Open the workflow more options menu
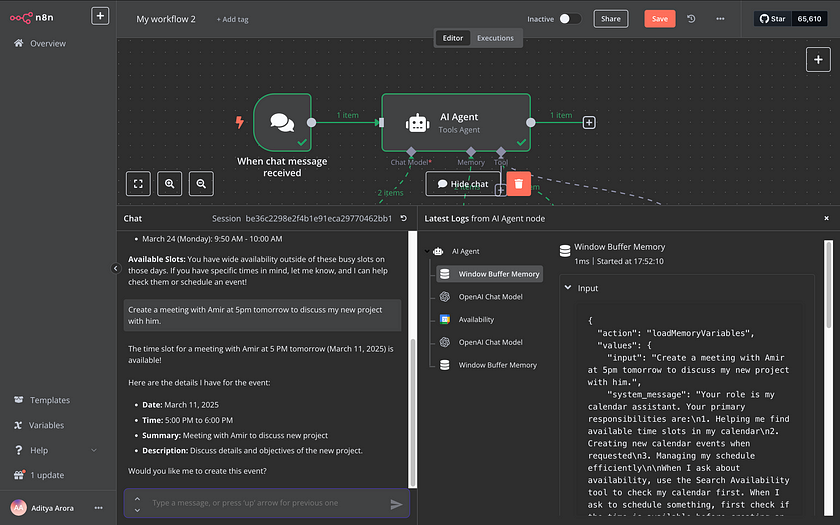 pos(720,19)
